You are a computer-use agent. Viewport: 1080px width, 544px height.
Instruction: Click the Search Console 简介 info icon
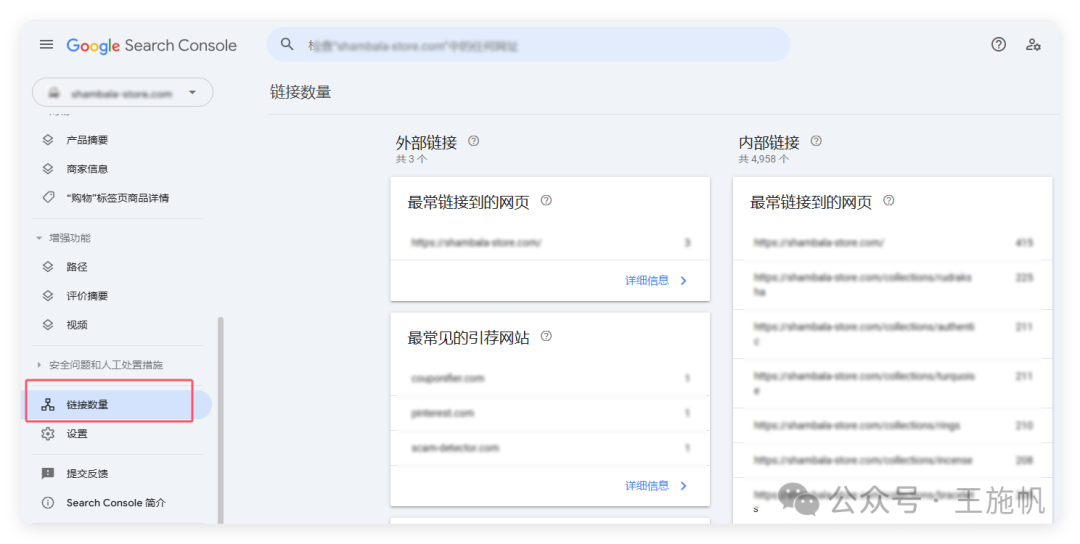48,503
